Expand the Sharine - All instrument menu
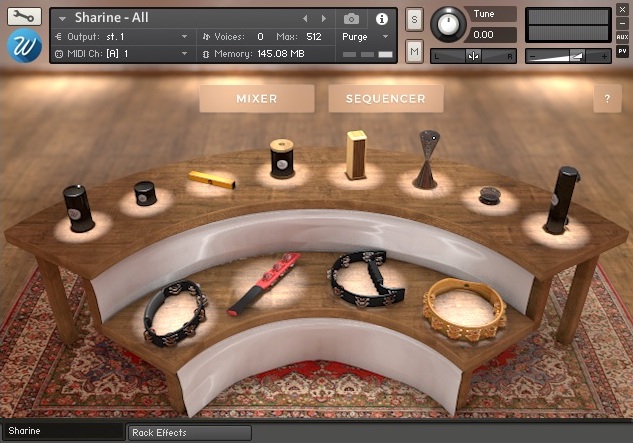The width and height of the screenshot is (633, 443). point(62,18)
